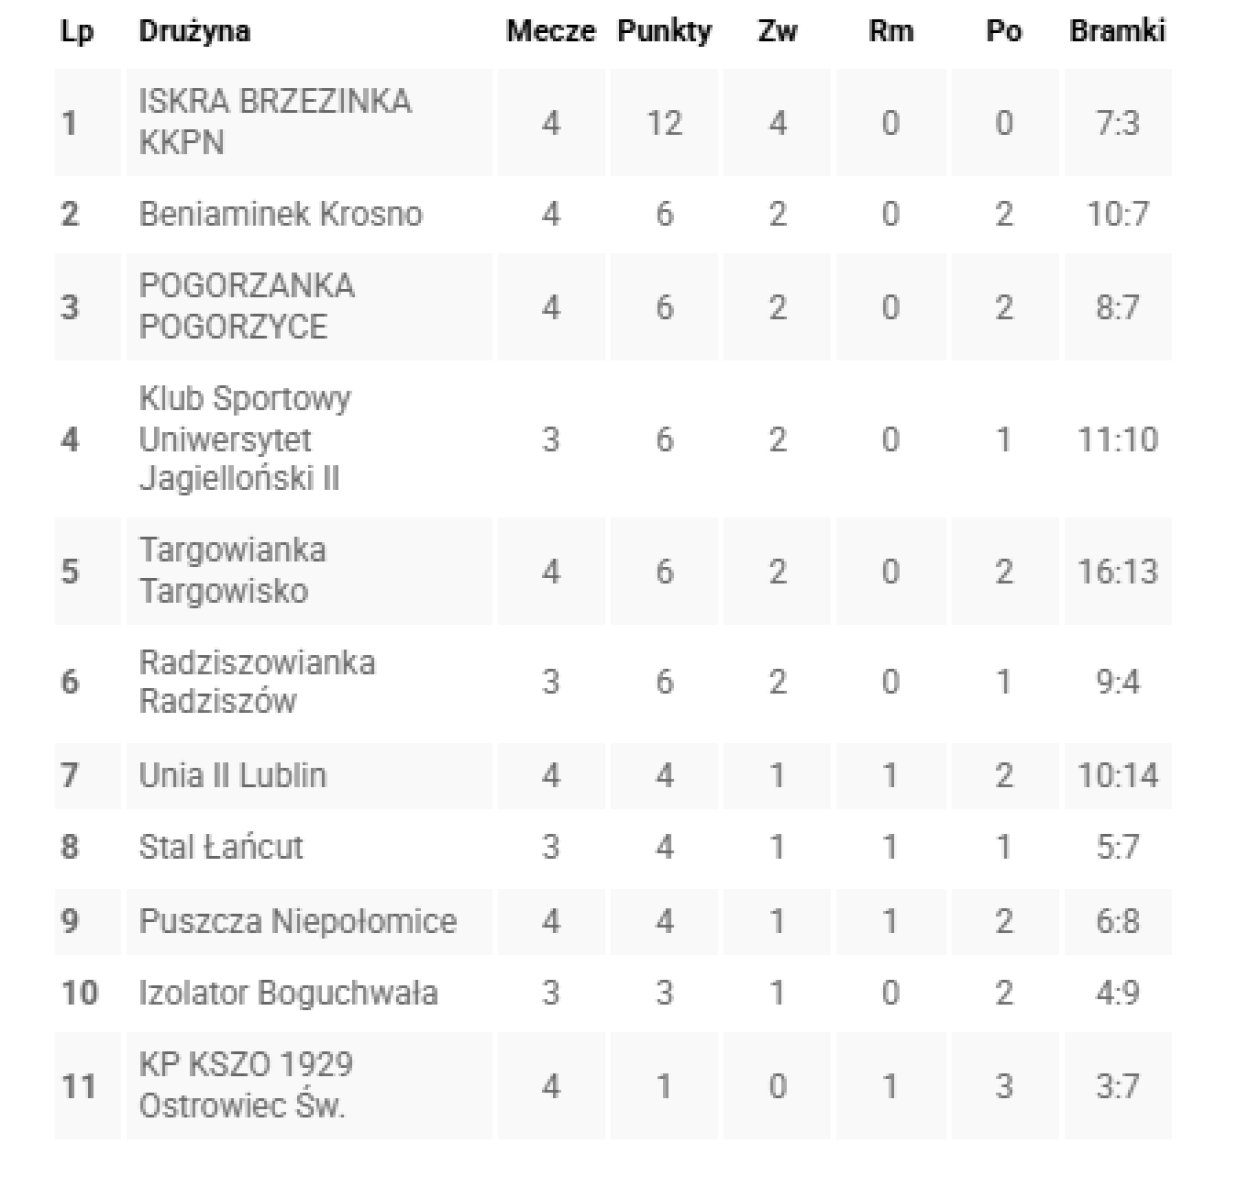Image resolution: width=1260 pixels, height=1178 pixels.
Task: Click the Drużyna column header
Action: 194,31
